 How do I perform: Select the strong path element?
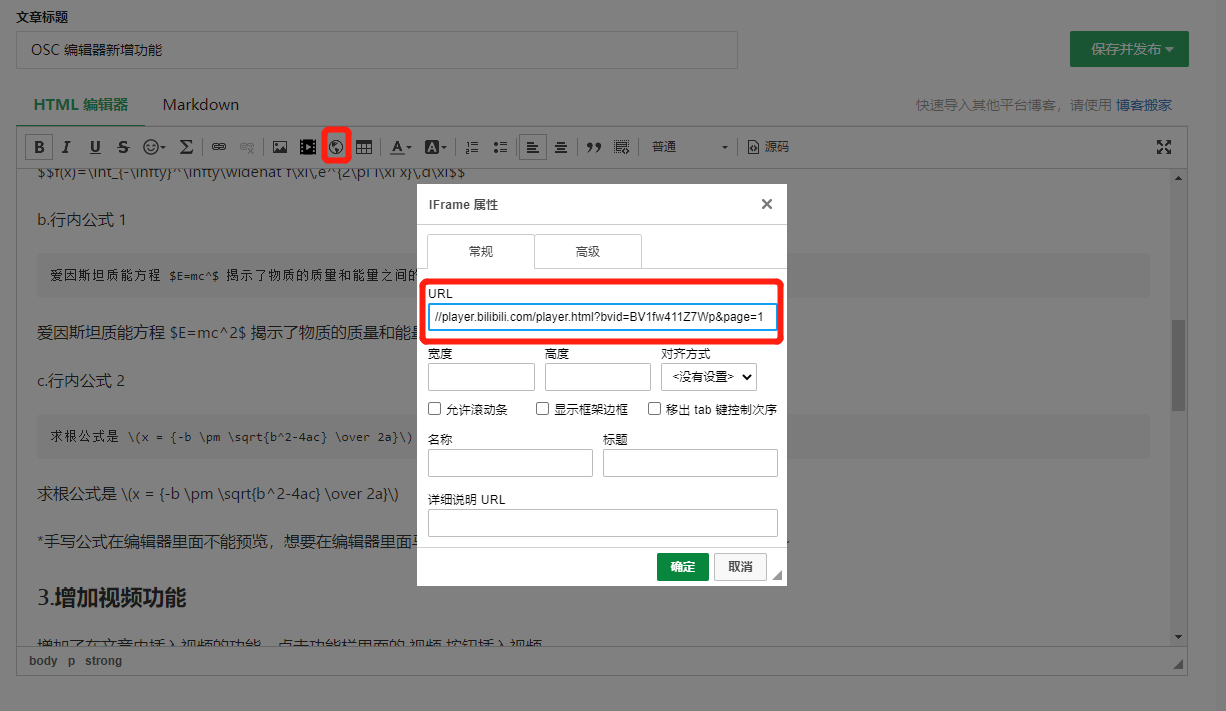(104, 661)
